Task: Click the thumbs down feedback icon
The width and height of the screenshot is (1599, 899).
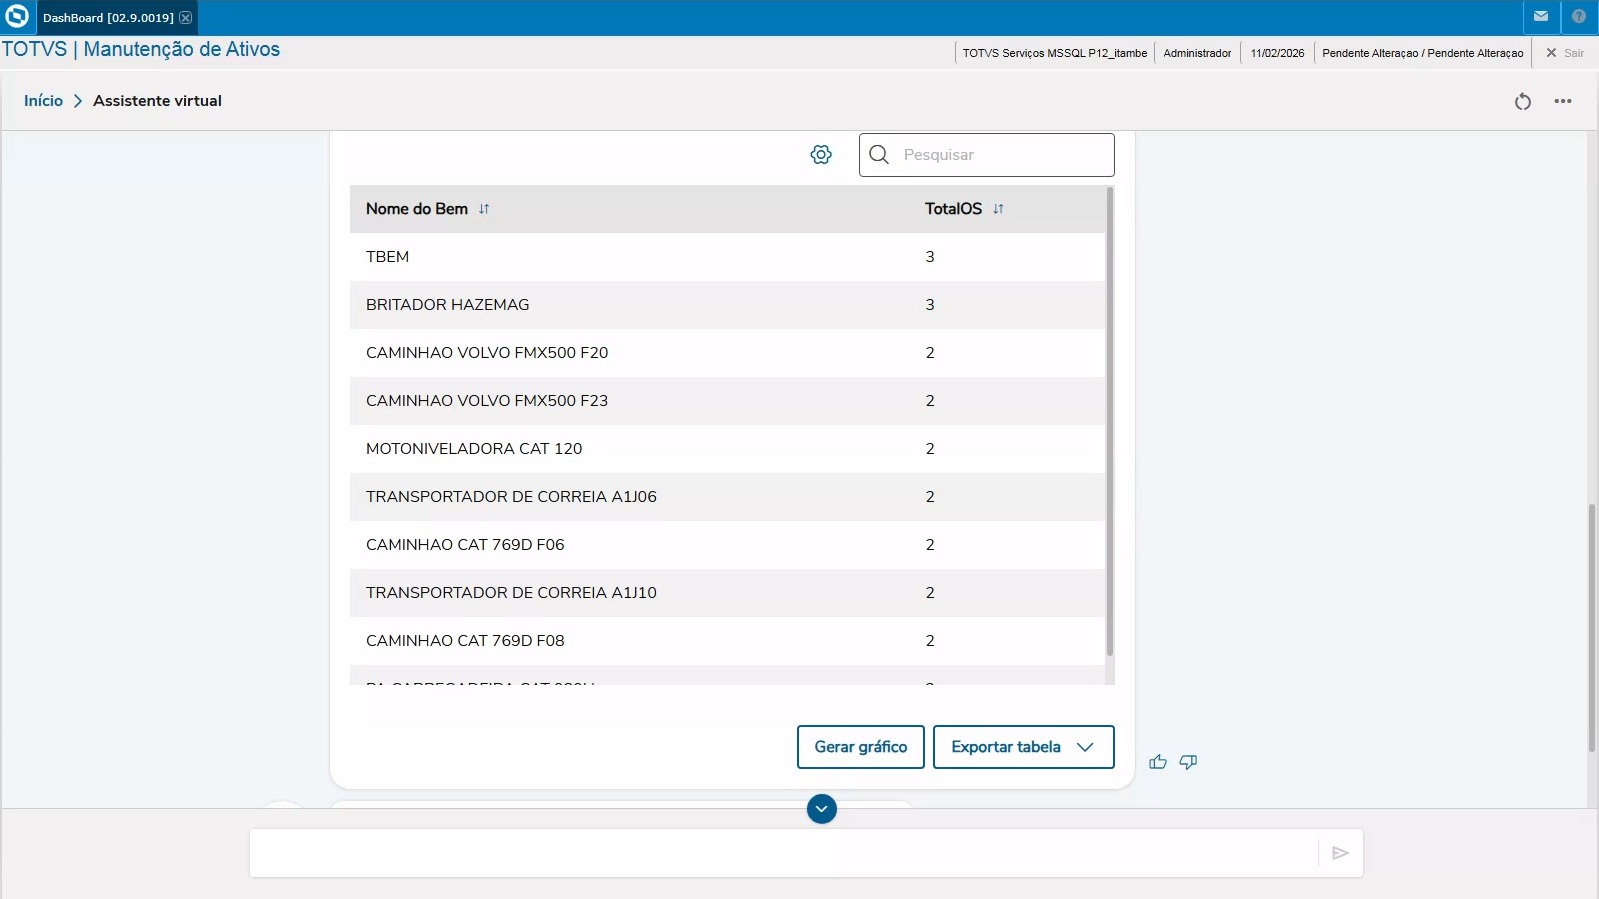Action: coord(1188,762)
